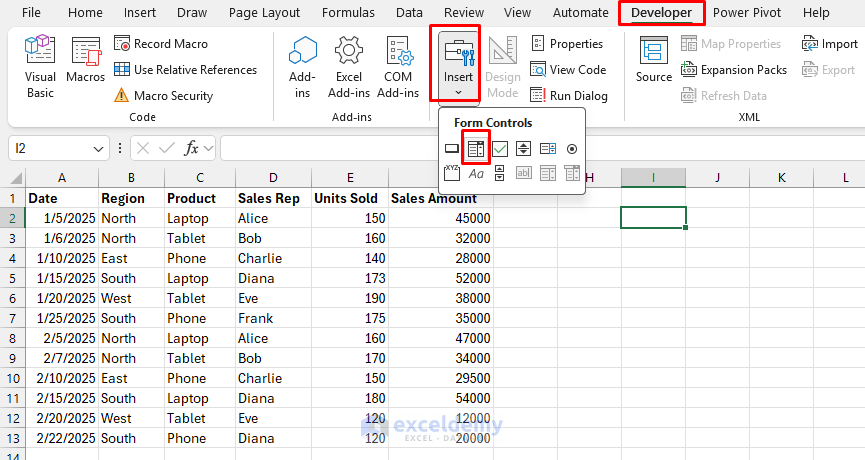Switch to the Formulas tab
Screen dimensions: 865x460
348,12
